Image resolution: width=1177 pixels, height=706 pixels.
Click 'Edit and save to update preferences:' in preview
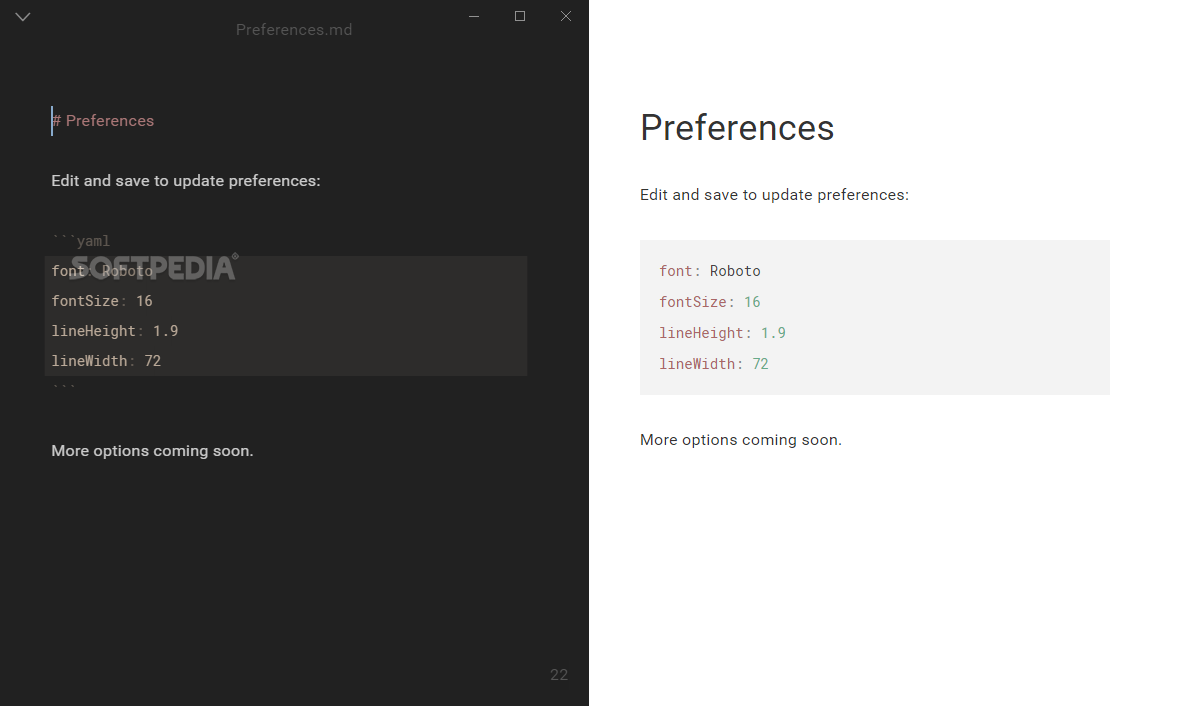(774, 195)
